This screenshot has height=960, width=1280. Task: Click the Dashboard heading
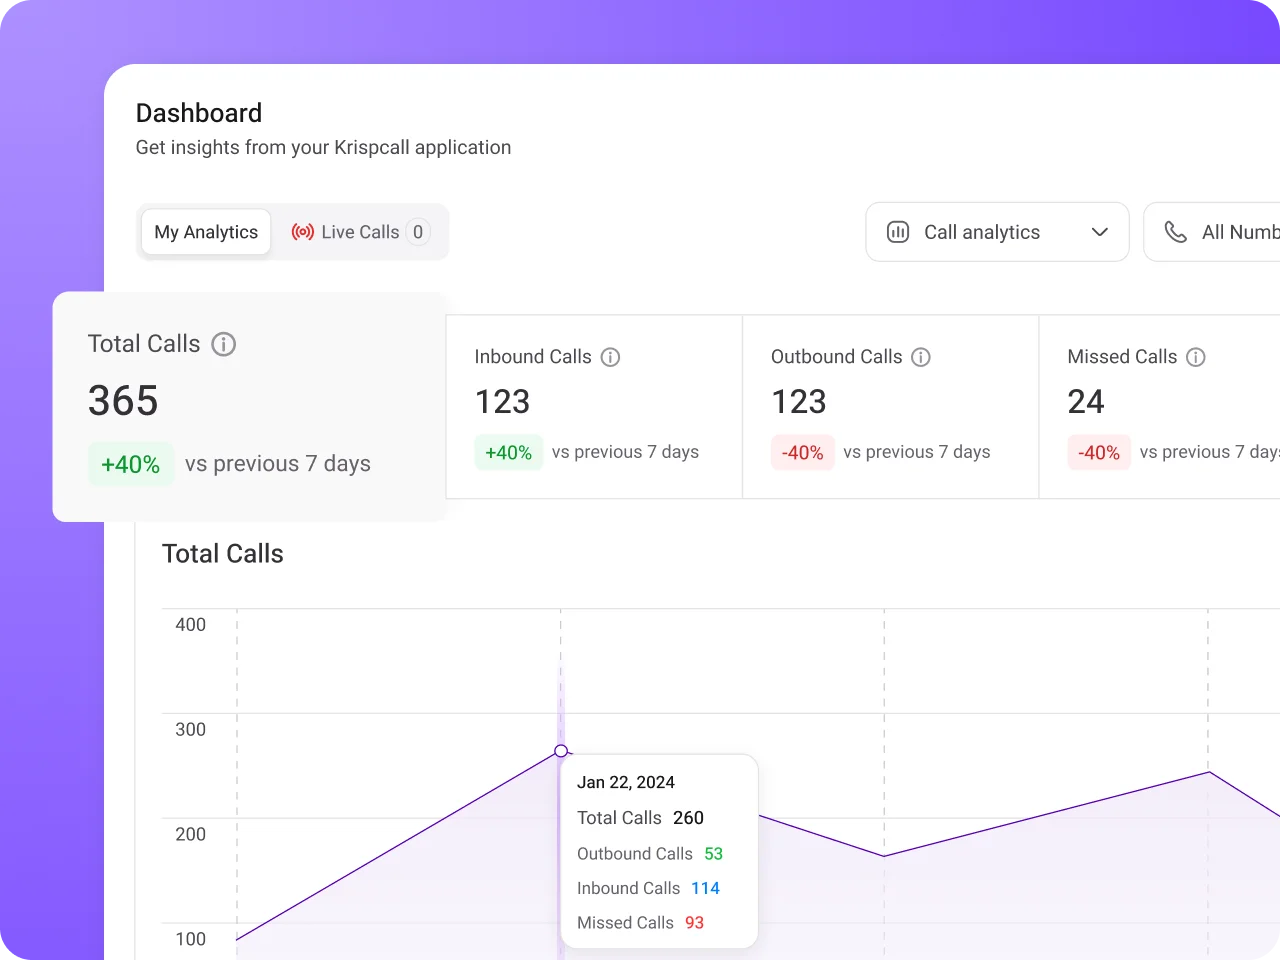coord(199,113)
